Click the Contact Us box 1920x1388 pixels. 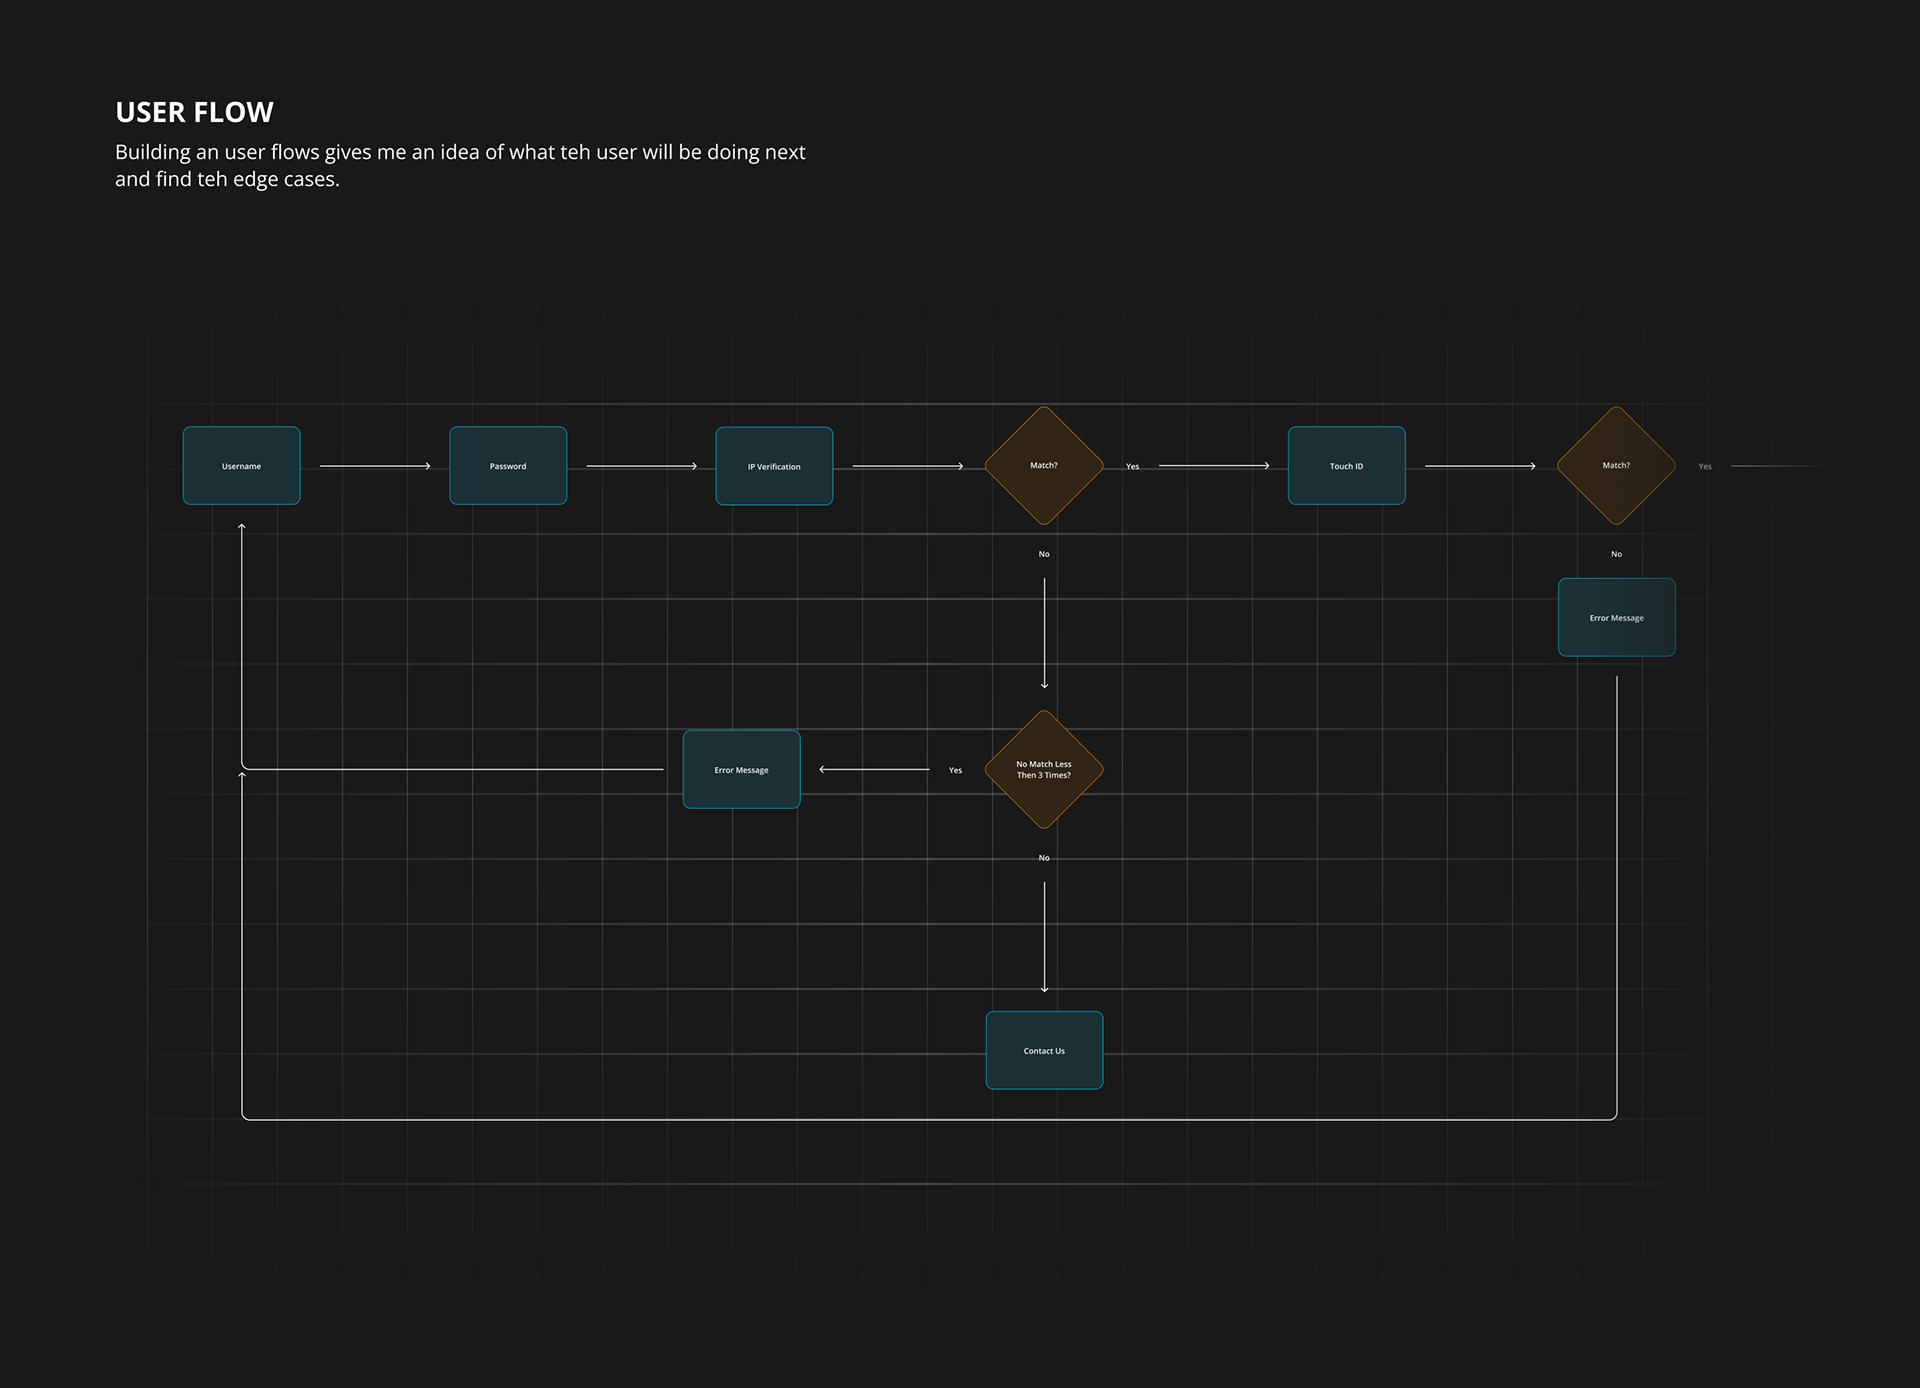tap(1044, 1050)
